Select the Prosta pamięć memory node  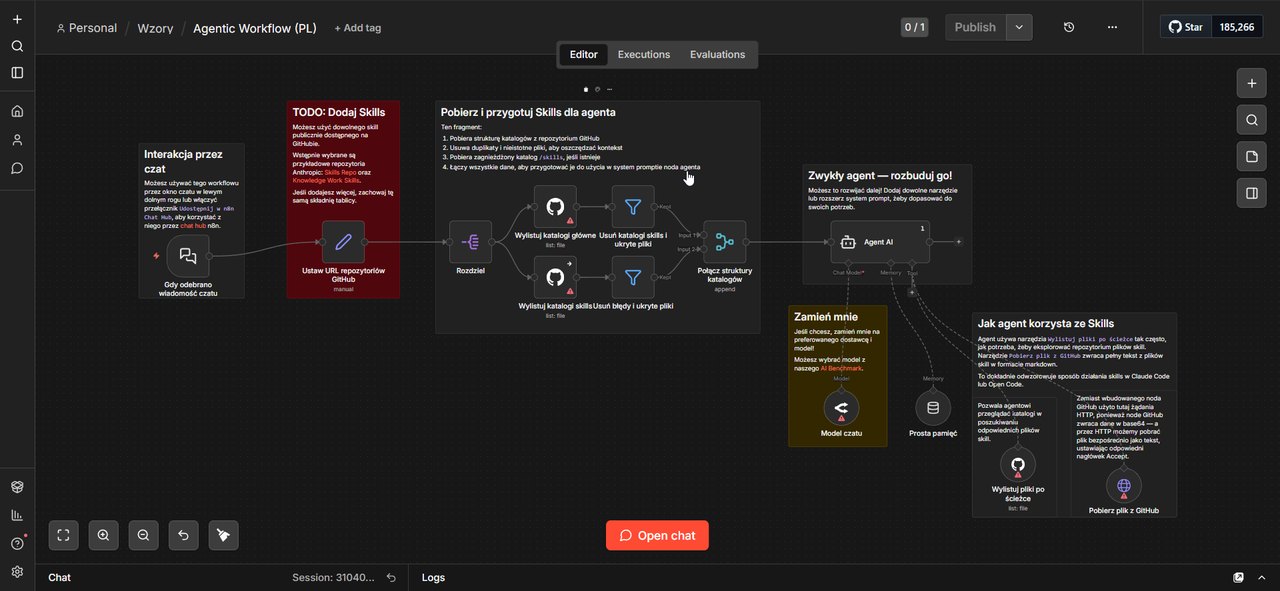click(933, 407)
